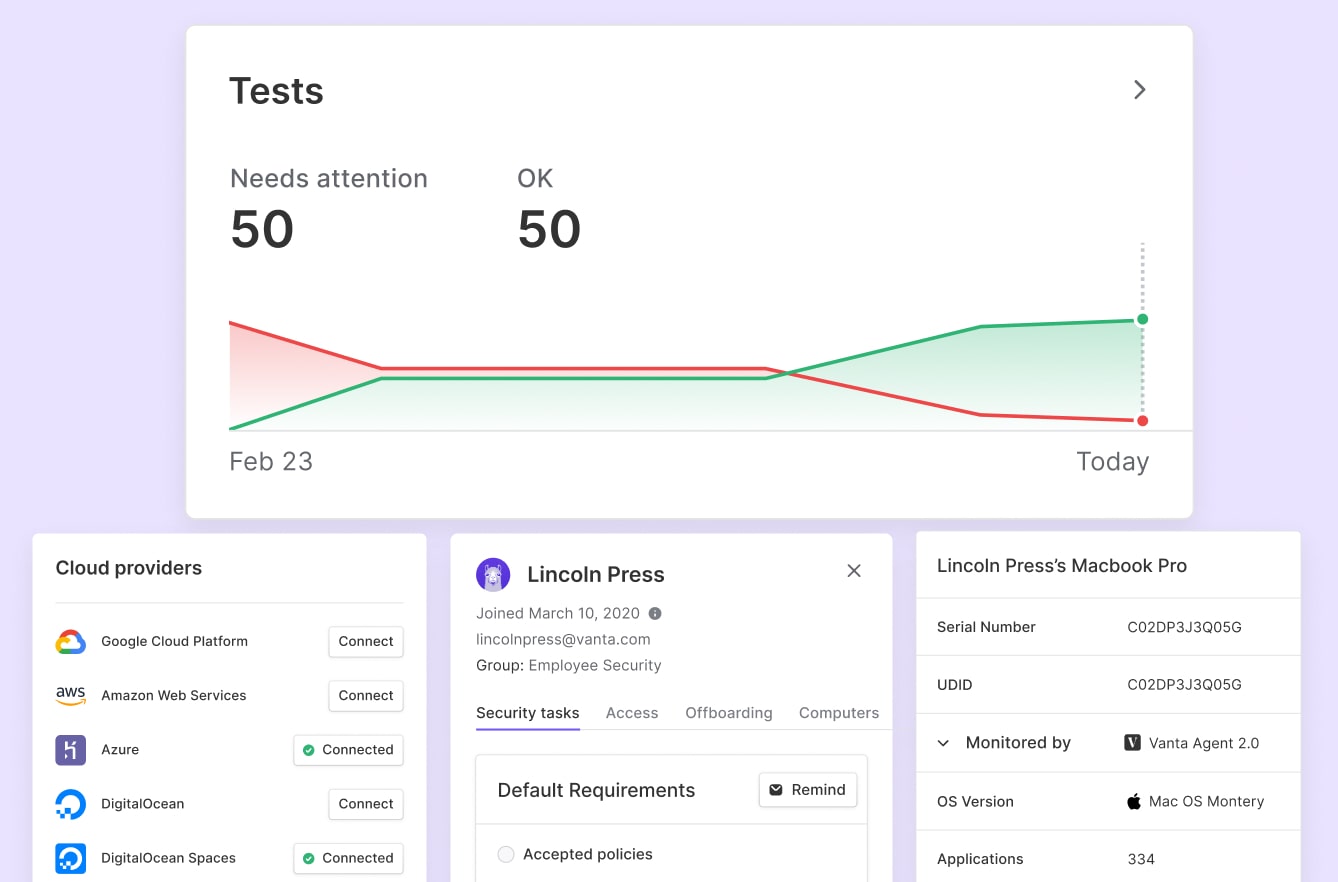Image resolution: width=1338 pixels, height=882 pixels.
Task: Click Lincoln Press's llama avatar
Action: 493,575
